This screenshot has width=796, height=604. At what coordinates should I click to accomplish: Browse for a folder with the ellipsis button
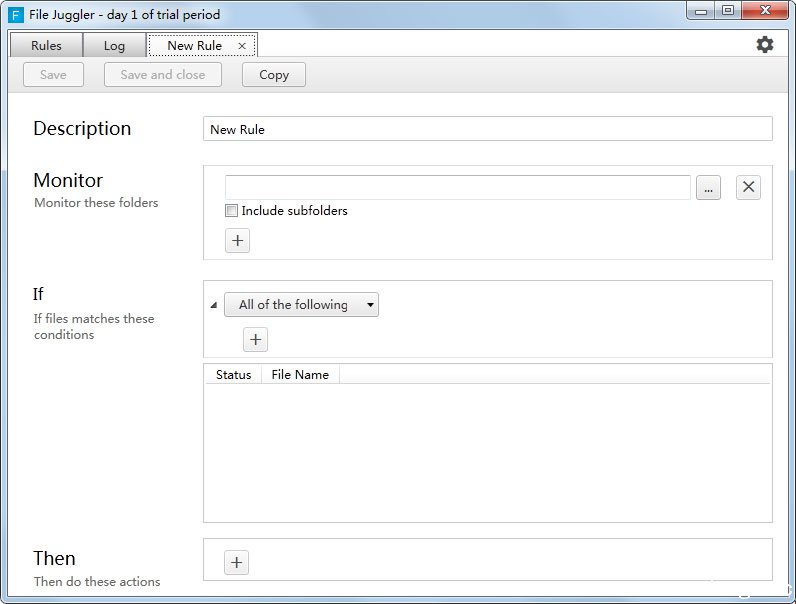[x=708, y=188]
